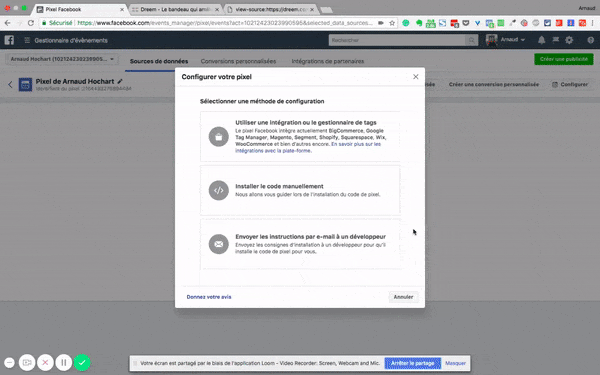Toggle Loom camera button
The height and width of the screenshot is (375, 600).
(27, 362)
